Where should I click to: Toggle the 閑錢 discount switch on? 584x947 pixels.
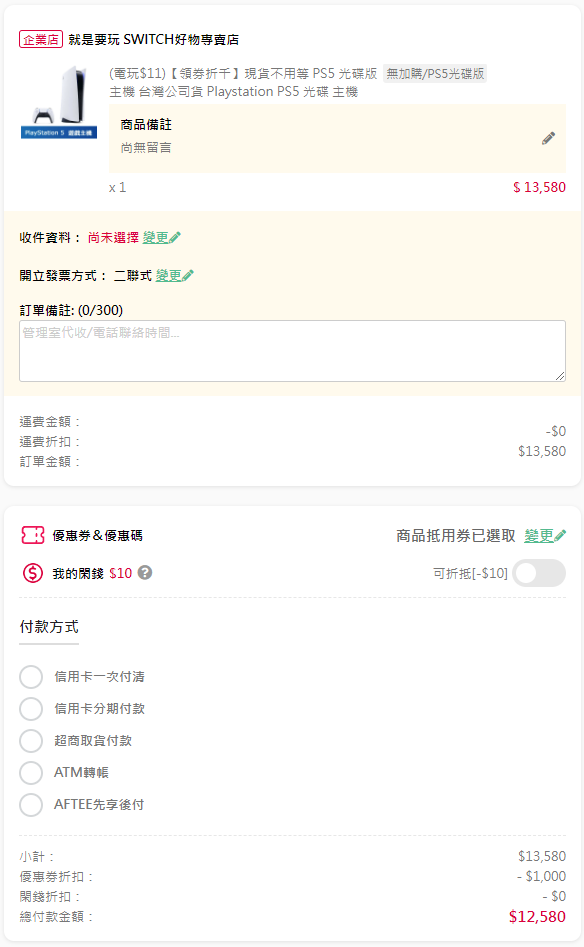click(539, 573)
